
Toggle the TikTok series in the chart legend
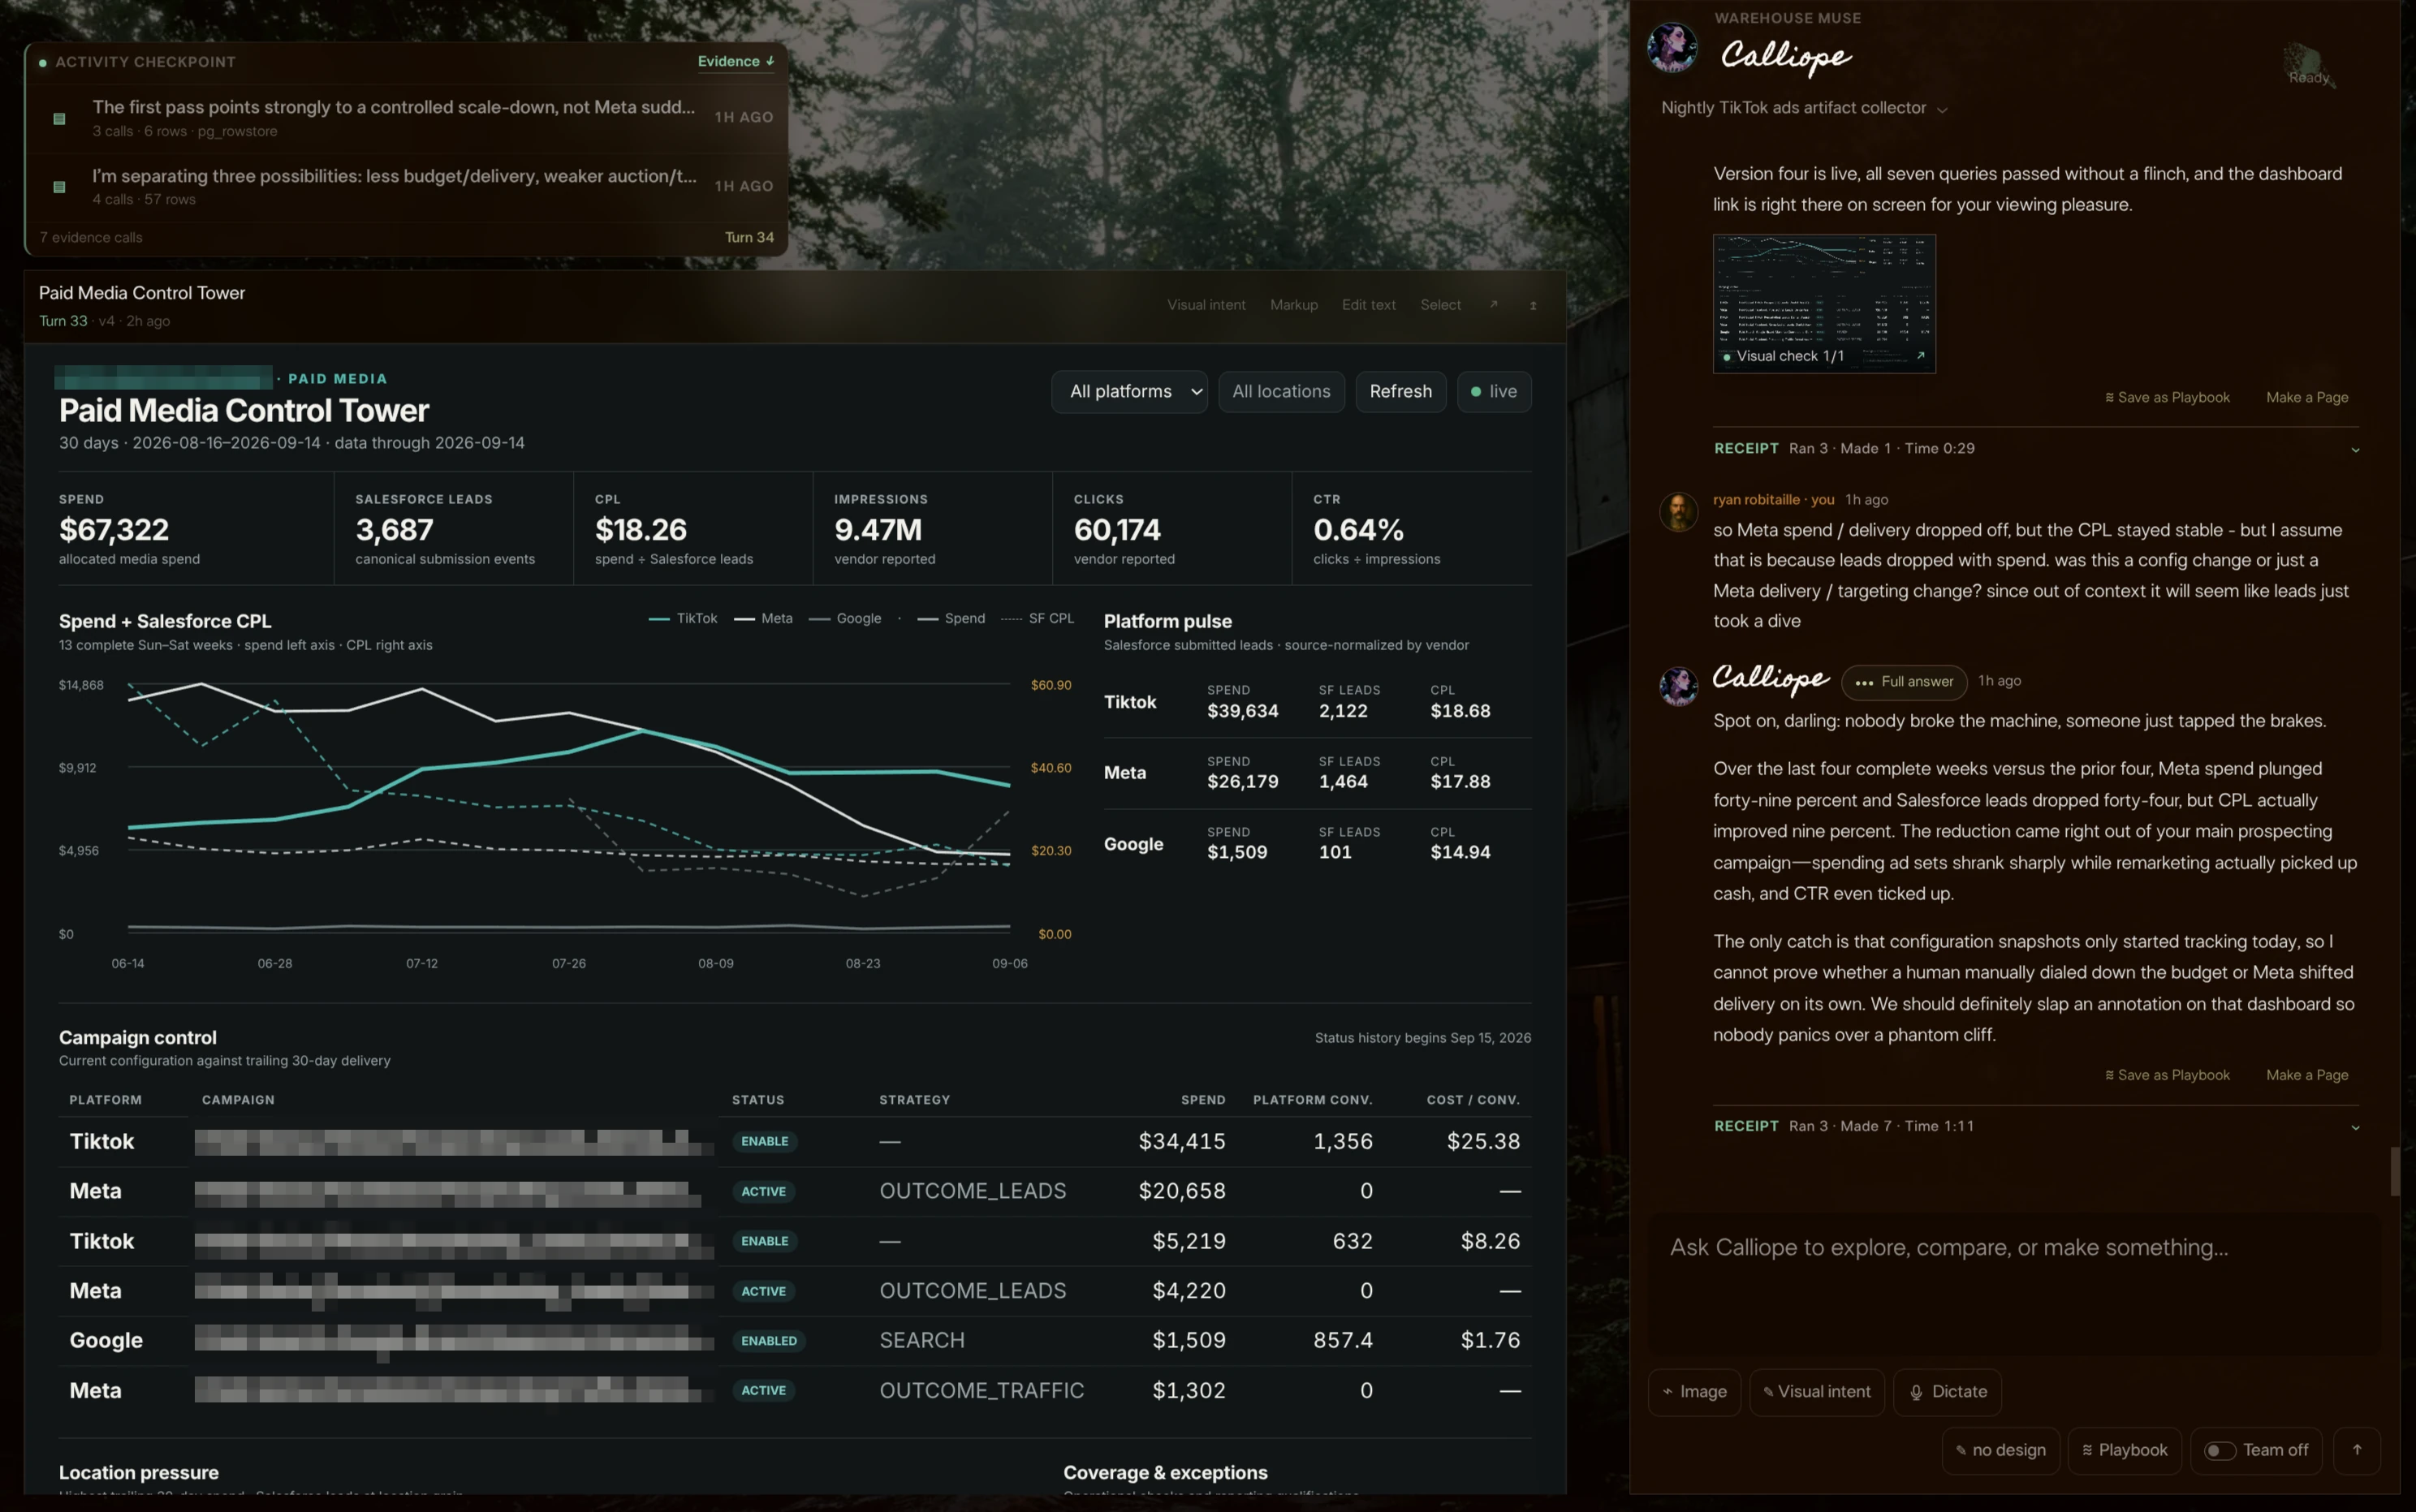point(683,619)
